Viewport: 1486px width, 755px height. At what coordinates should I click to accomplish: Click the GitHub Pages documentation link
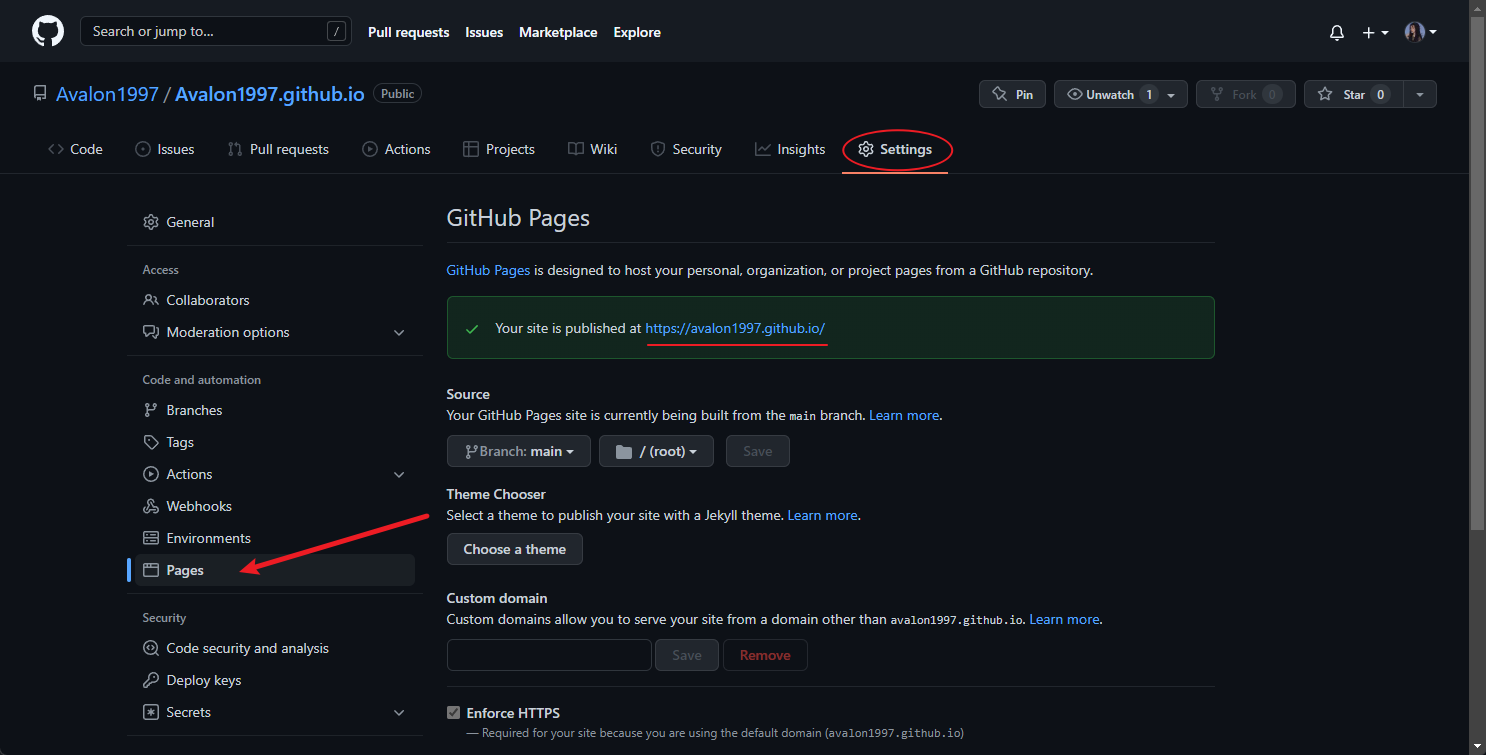(x=488, y=270)
